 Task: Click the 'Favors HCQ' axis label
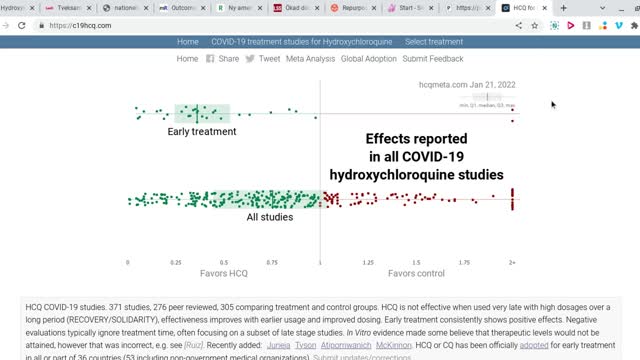(x=224, y=273)
